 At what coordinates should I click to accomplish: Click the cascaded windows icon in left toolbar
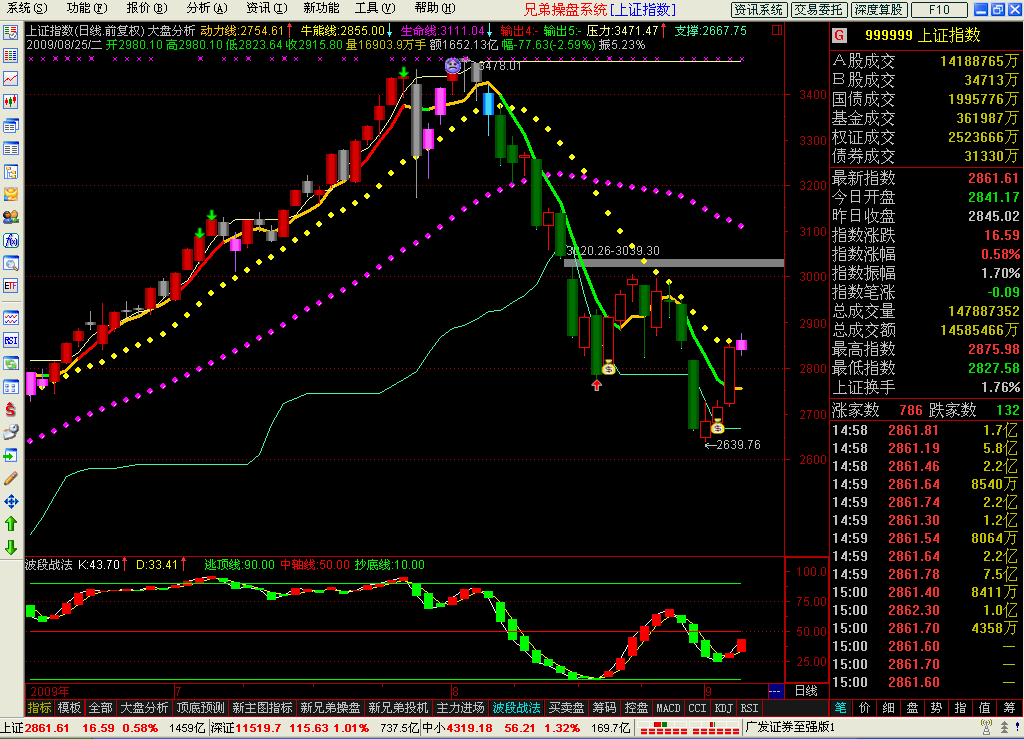click(10, 125)
